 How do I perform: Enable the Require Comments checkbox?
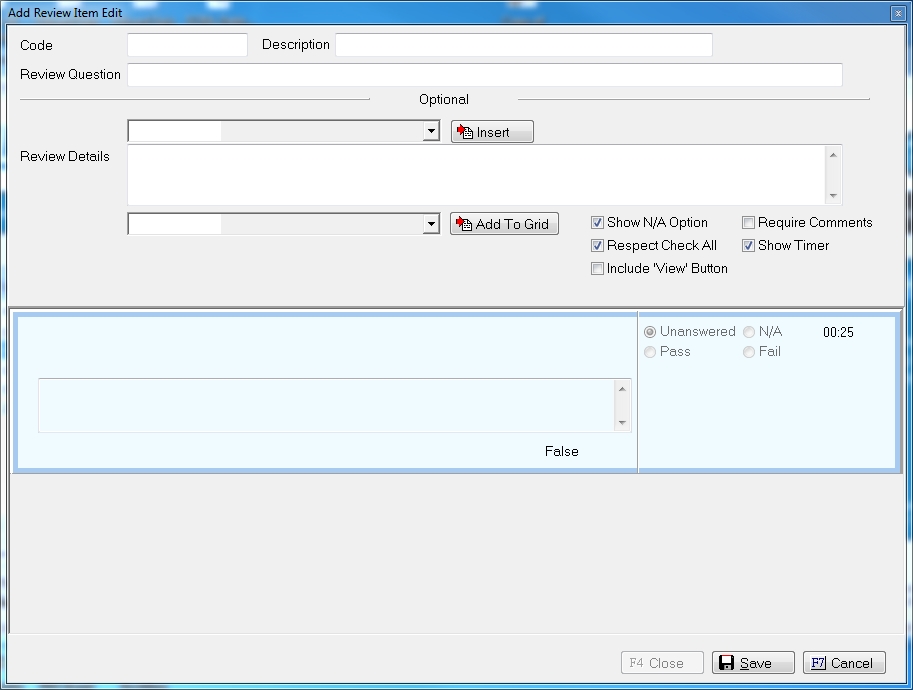749,223
